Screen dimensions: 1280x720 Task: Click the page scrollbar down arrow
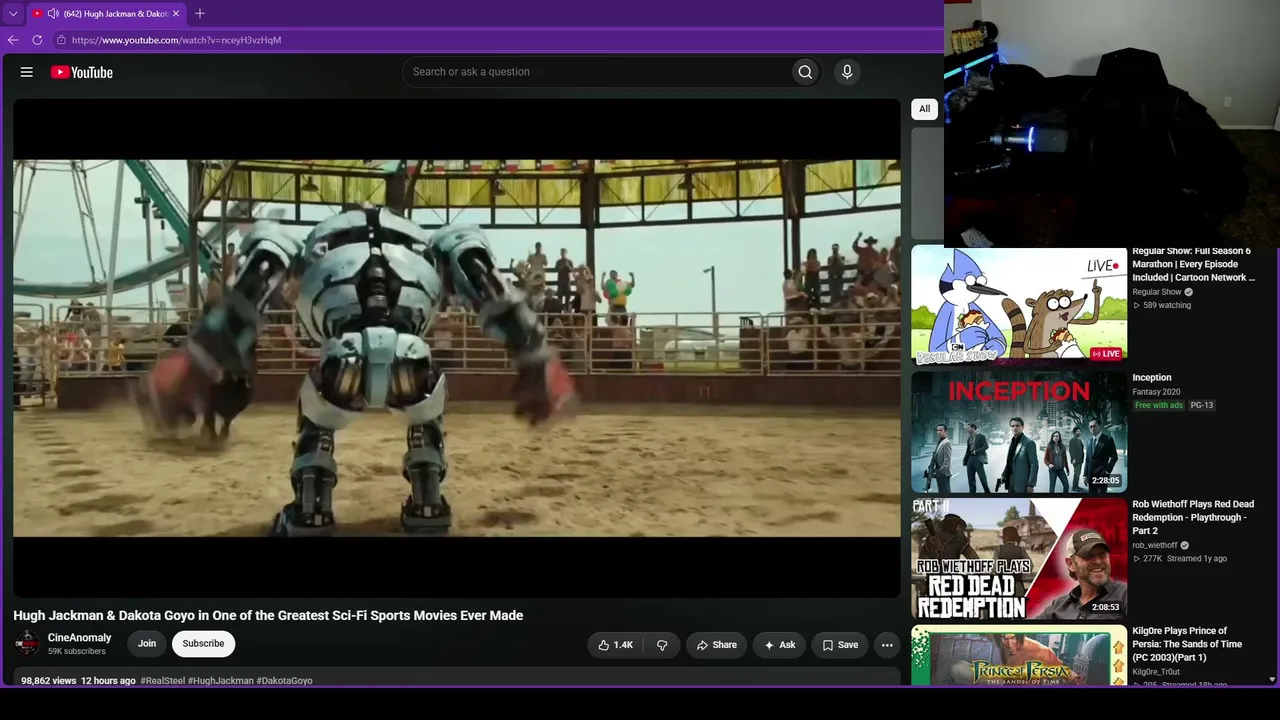point(1272,680)
